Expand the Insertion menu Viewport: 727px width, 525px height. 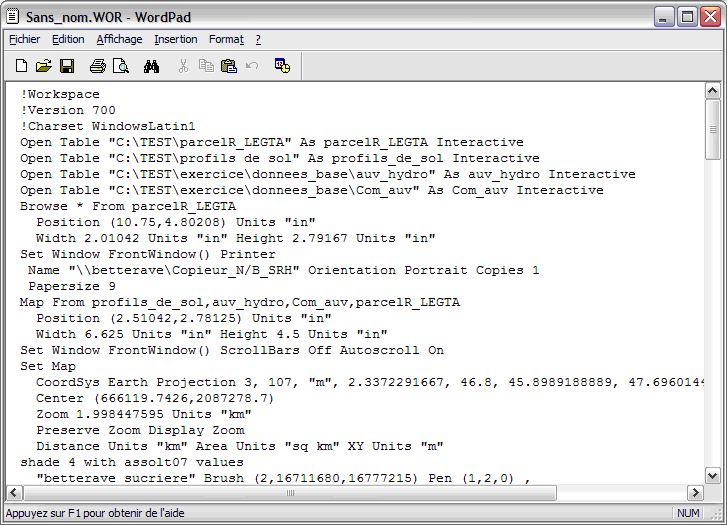click(176, 39)
